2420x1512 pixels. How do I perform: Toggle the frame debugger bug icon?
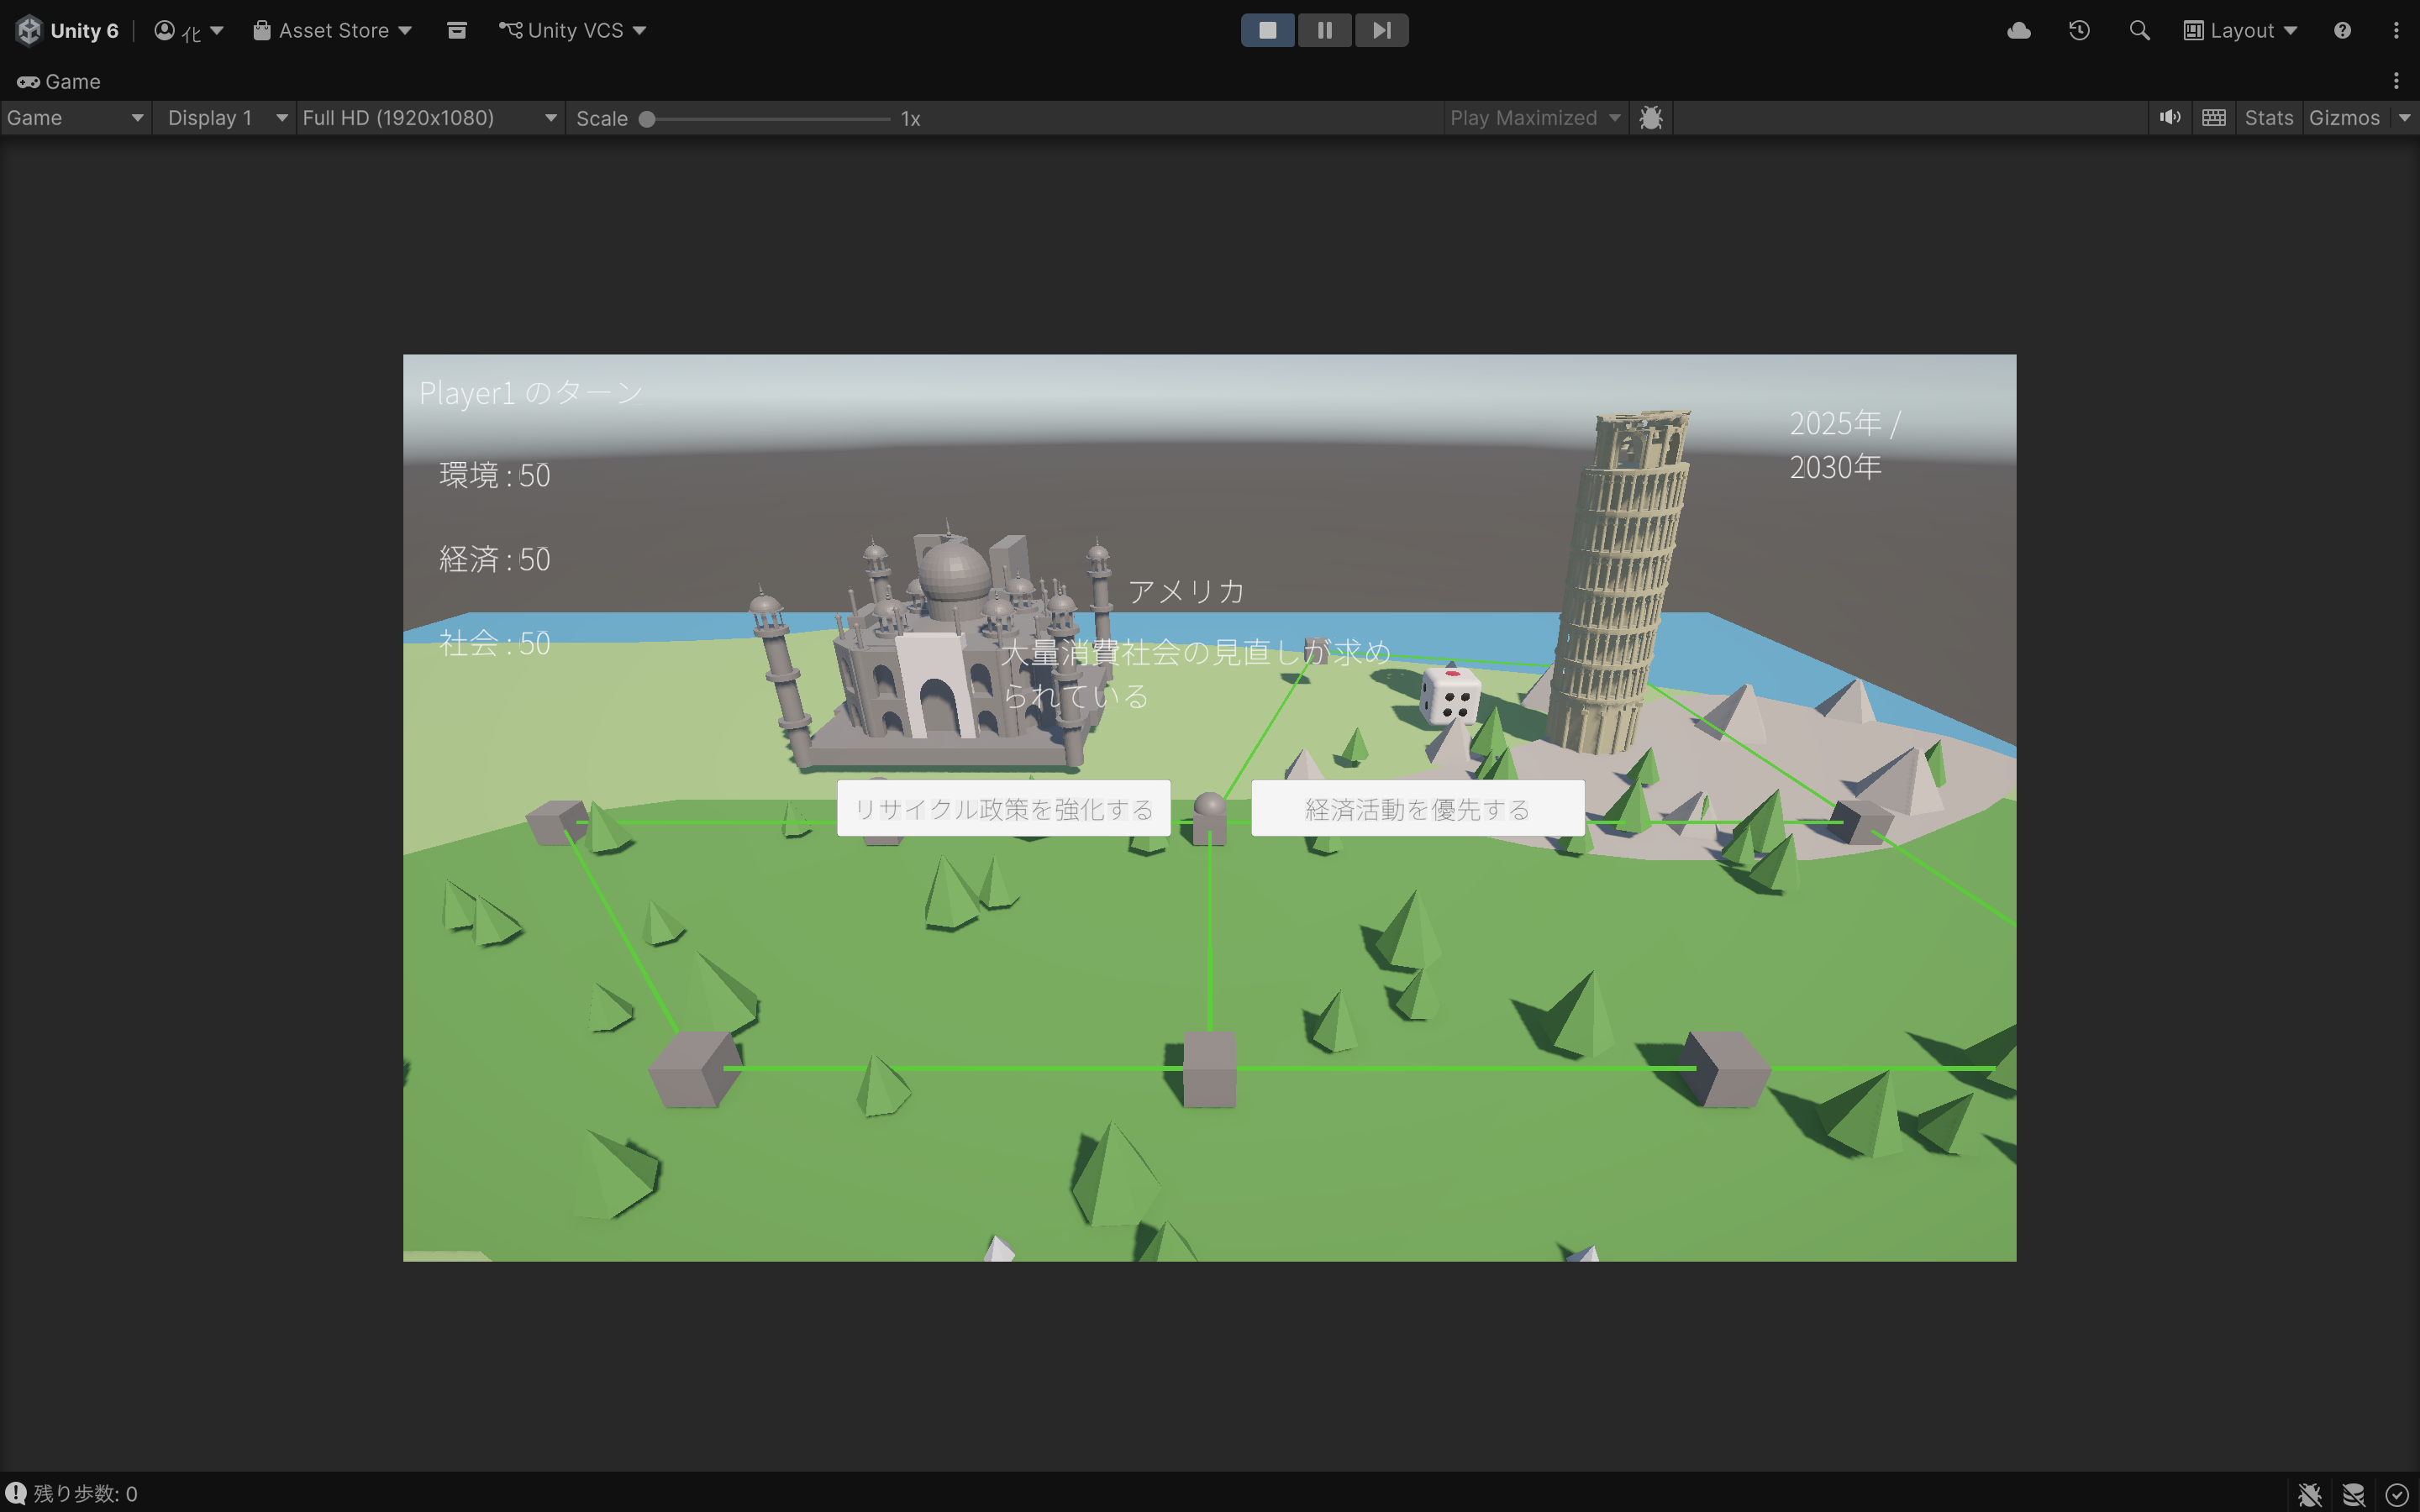point(1651,118)
